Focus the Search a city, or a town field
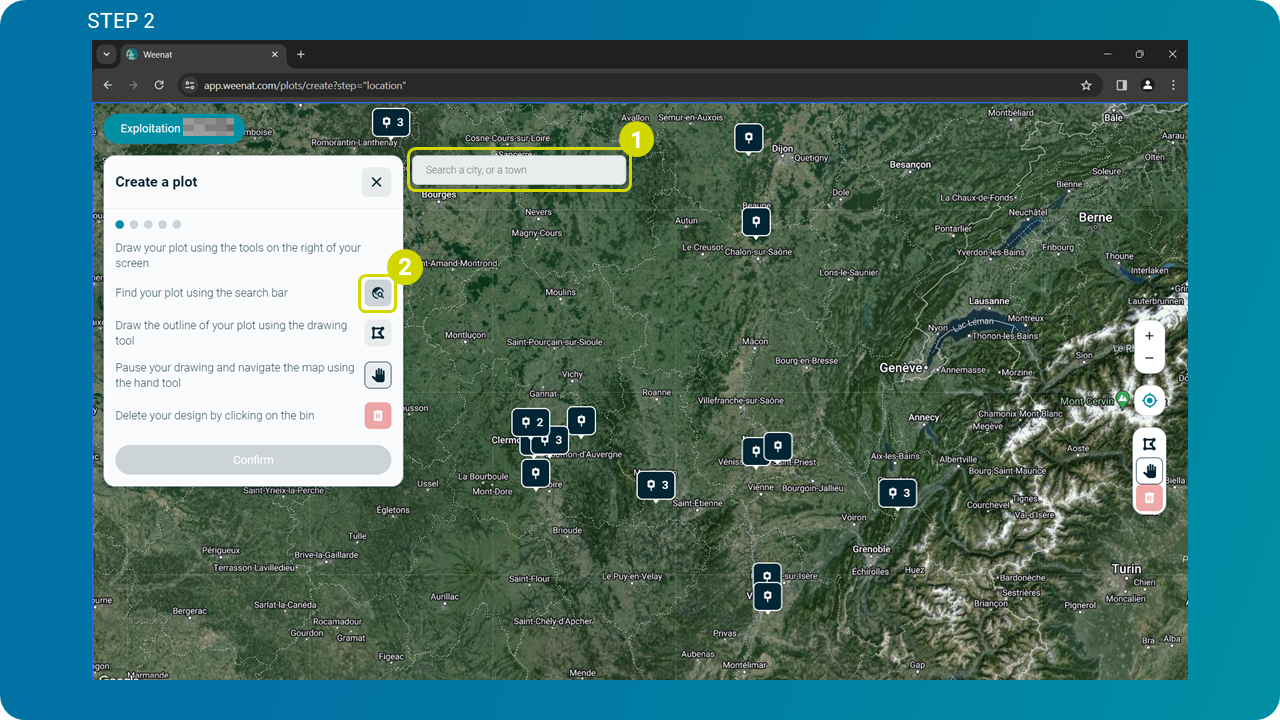Viewport: 1280px width, 720px height. tap(519, 170)
